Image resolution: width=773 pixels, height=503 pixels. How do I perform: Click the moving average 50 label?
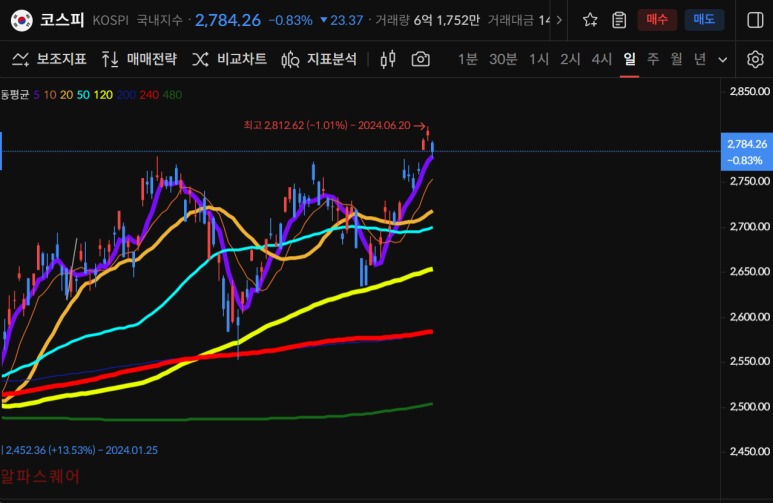(x=83, y=95)
